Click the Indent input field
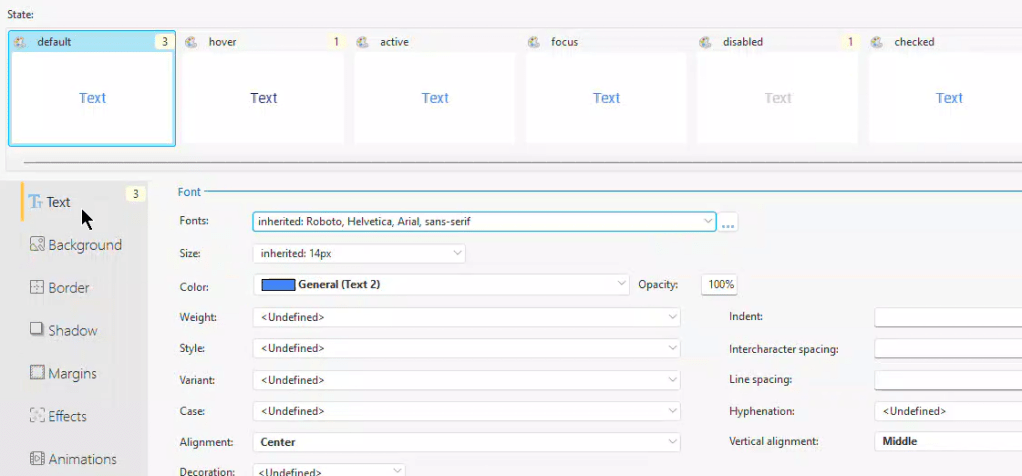Screen dimensions: 1022x476 coord(947,317)
